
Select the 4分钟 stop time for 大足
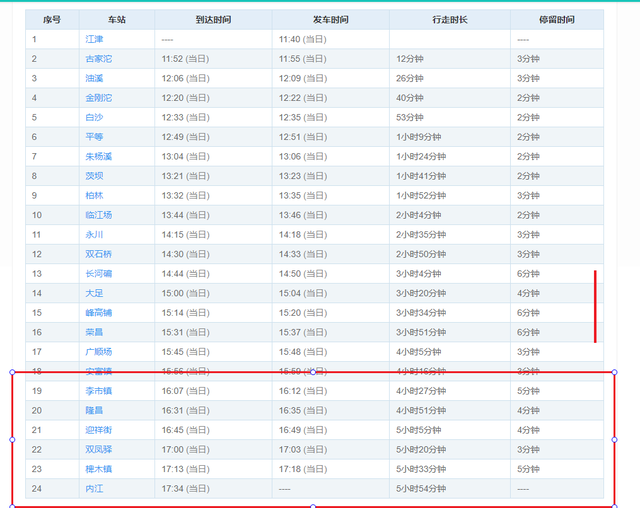point(528,293)
